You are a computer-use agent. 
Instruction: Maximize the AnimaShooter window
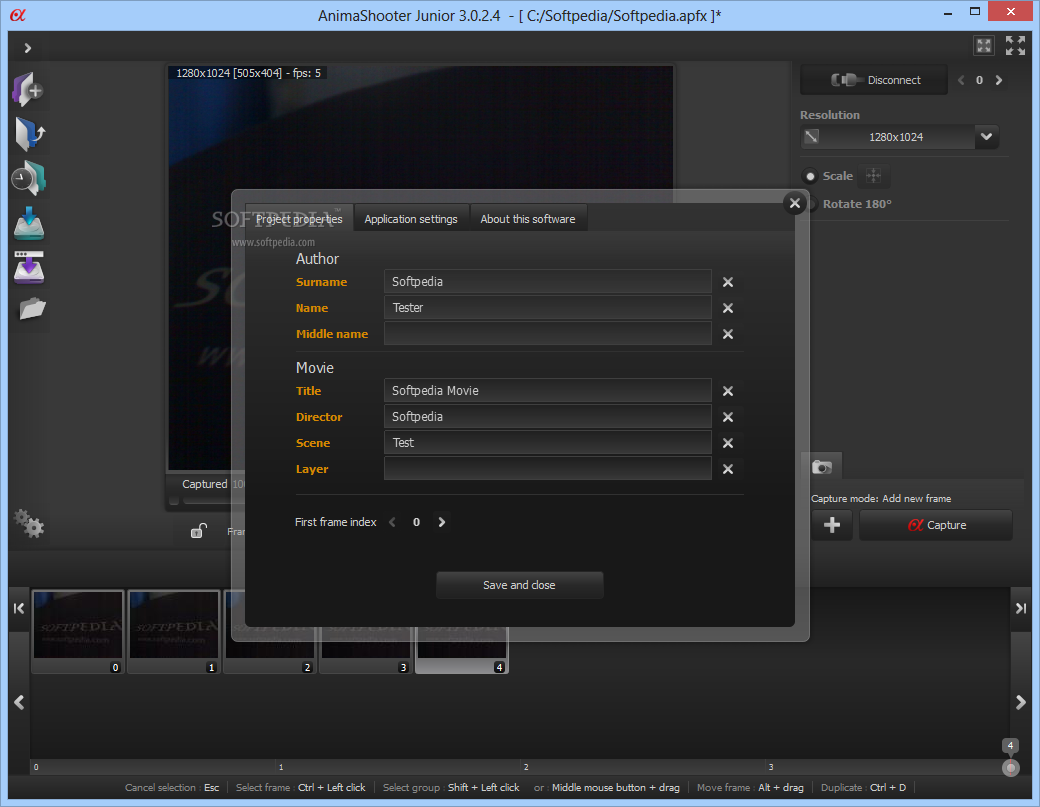(x=974, y=11)
